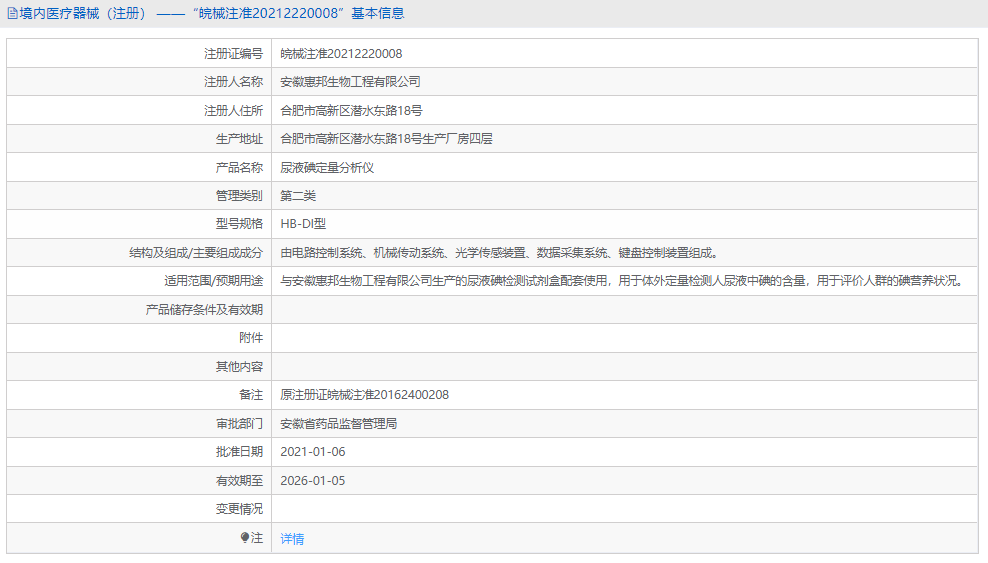The width and height of the screenshot is (988, 563).
Task: Click the lightbulb icon beside 注
Action: (x=245, y=538)
